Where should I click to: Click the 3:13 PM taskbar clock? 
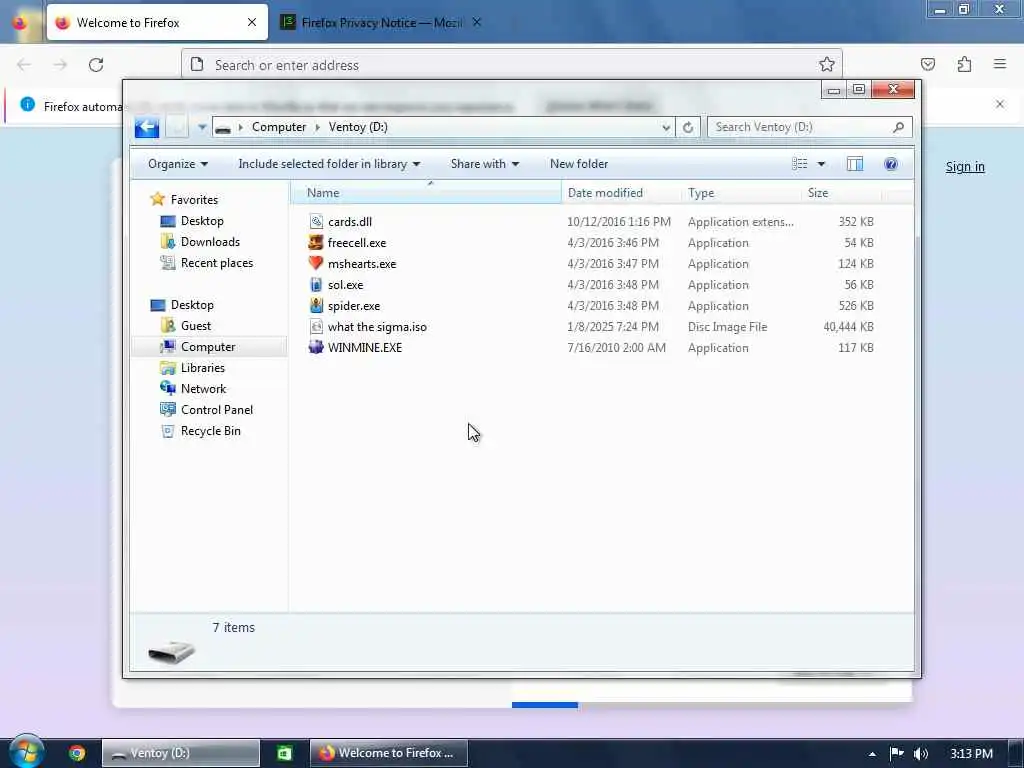click(971, 754)
